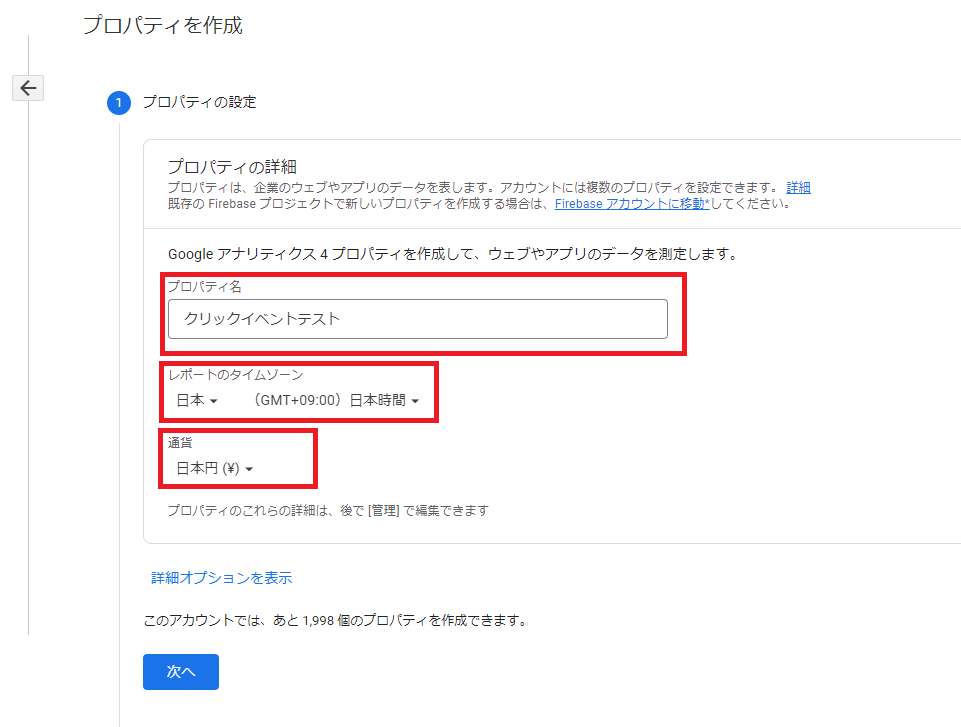This screenshot has height=727, width=961.
Task: Go back using the left arrow button
Action: (28, 88)
